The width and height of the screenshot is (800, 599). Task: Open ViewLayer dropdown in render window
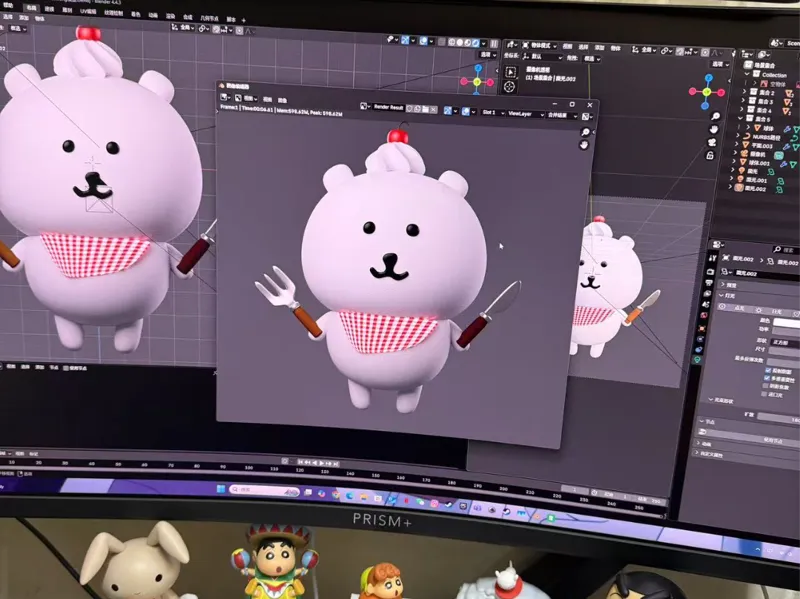click(x=526, y=114)
